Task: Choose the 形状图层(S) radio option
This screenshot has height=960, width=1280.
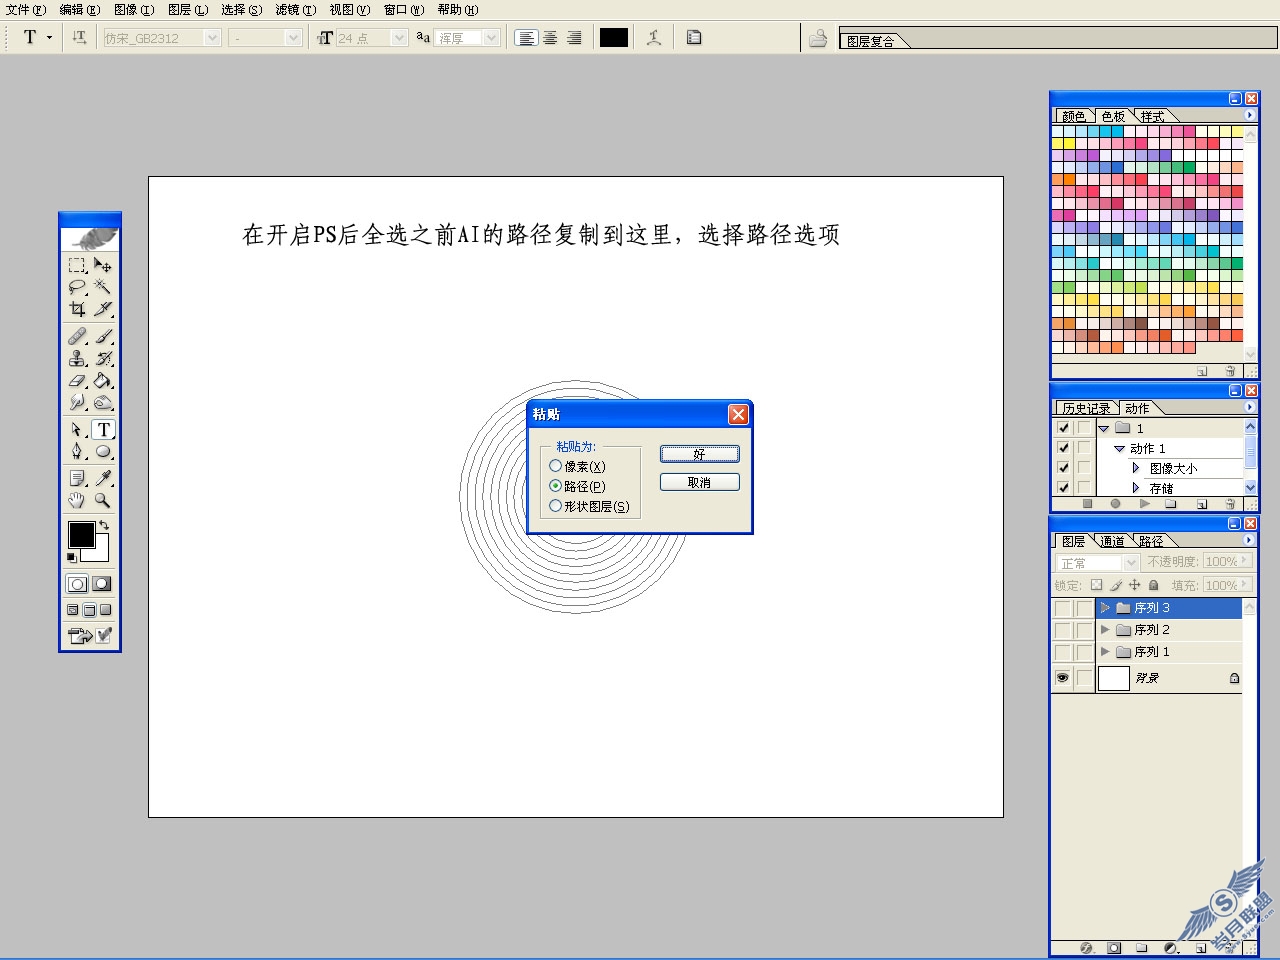Action: coord(589,506)
